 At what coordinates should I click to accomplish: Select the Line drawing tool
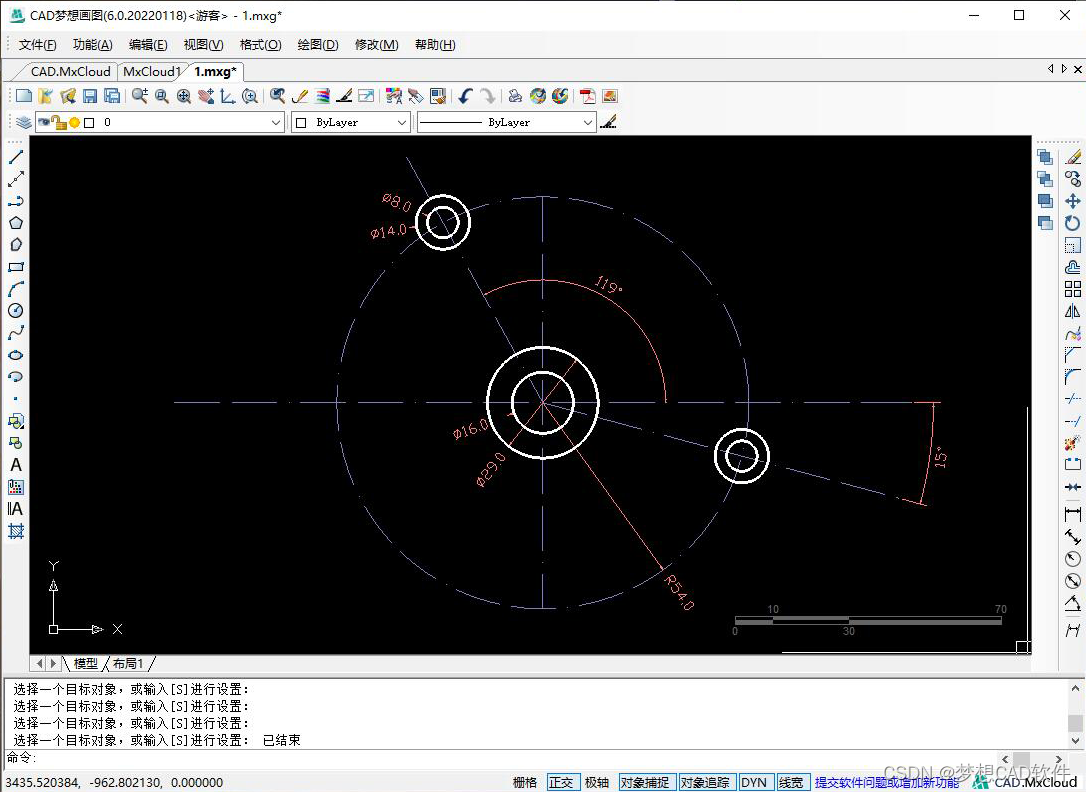tap(16, 157)
